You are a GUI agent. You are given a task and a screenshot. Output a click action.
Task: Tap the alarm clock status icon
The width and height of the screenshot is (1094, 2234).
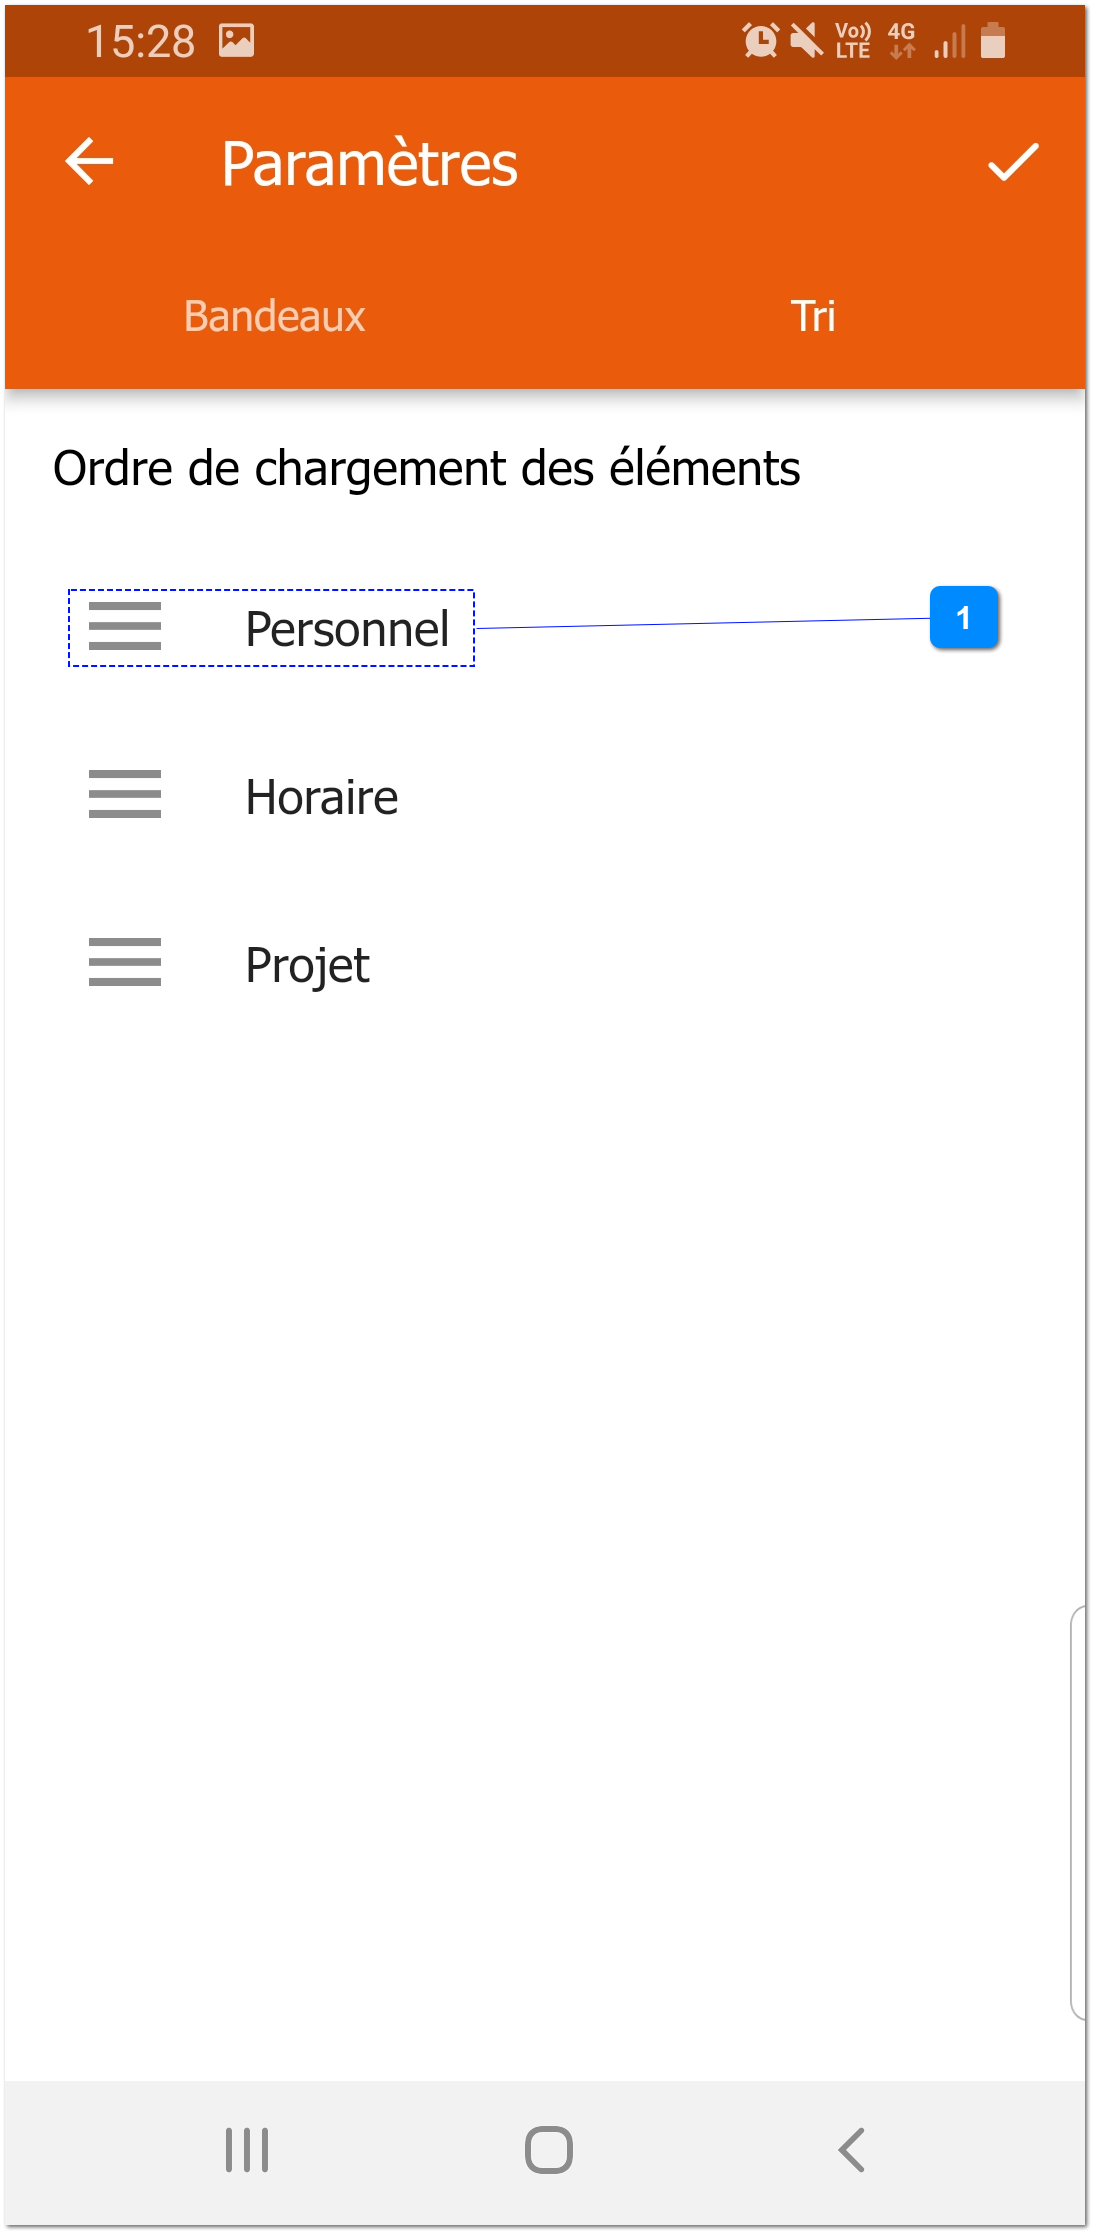(x=760, y=41)
